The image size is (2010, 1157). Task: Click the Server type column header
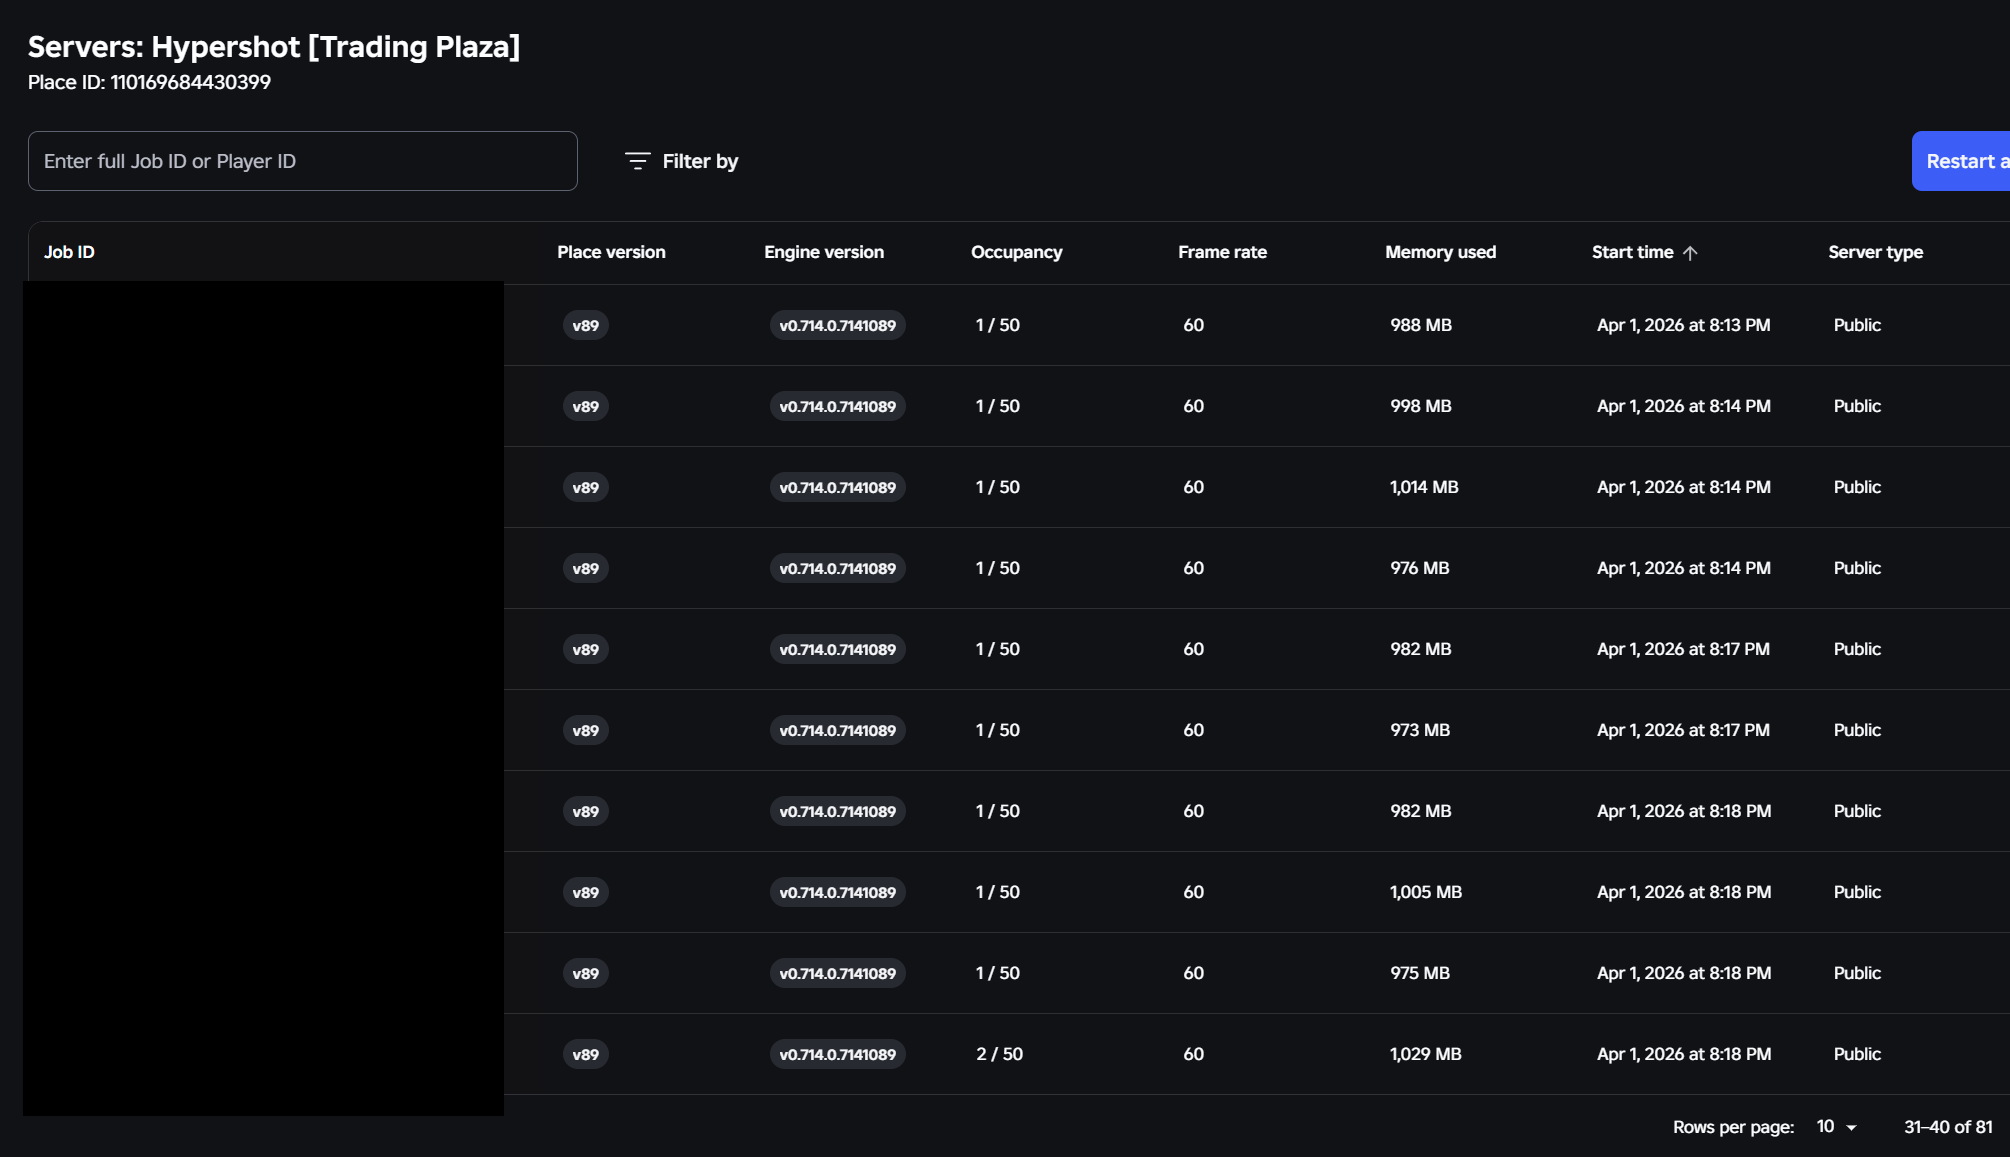pyautogui.click(x=1875, y=252)
